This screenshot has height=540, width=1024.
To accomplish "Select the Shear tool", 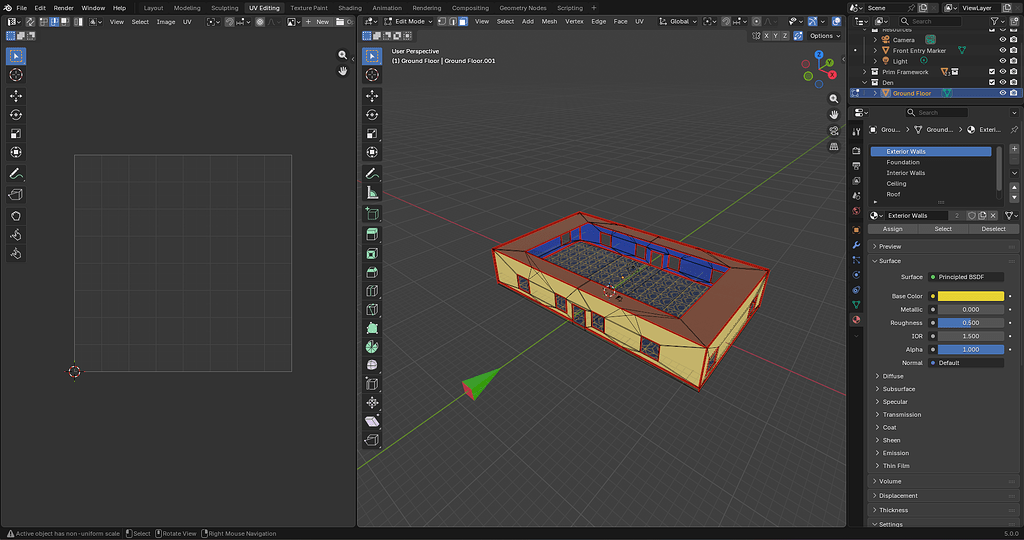I will [x=372, y=421].
